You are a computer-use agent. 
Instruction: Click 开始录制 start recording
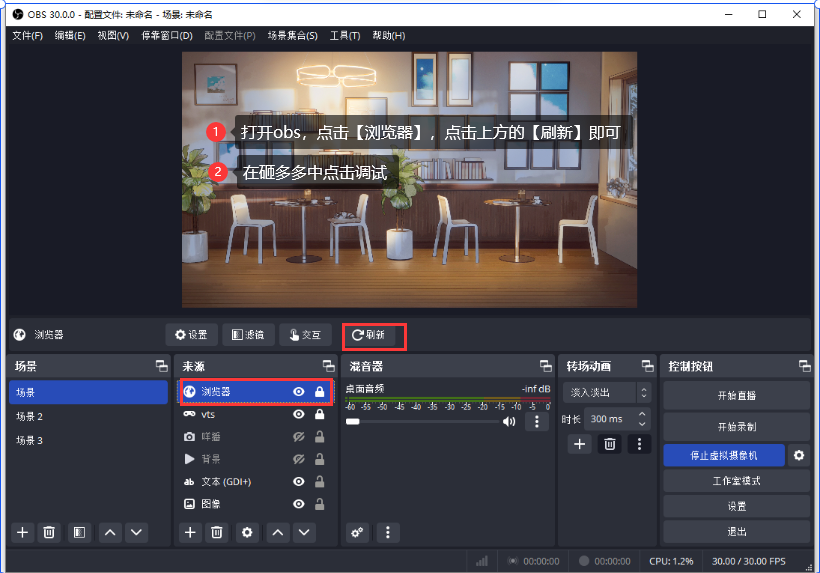(736, 427)
